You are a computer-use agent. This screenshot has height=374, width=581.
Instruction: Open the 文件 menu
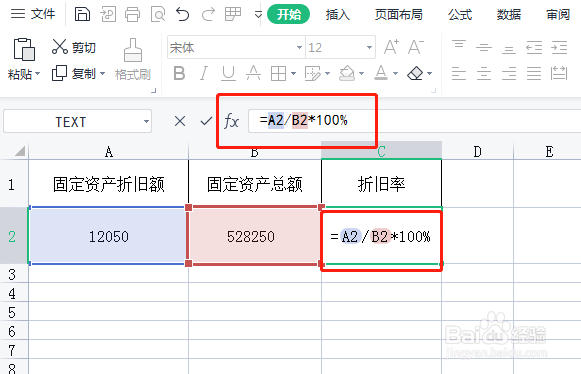(33, 14)
